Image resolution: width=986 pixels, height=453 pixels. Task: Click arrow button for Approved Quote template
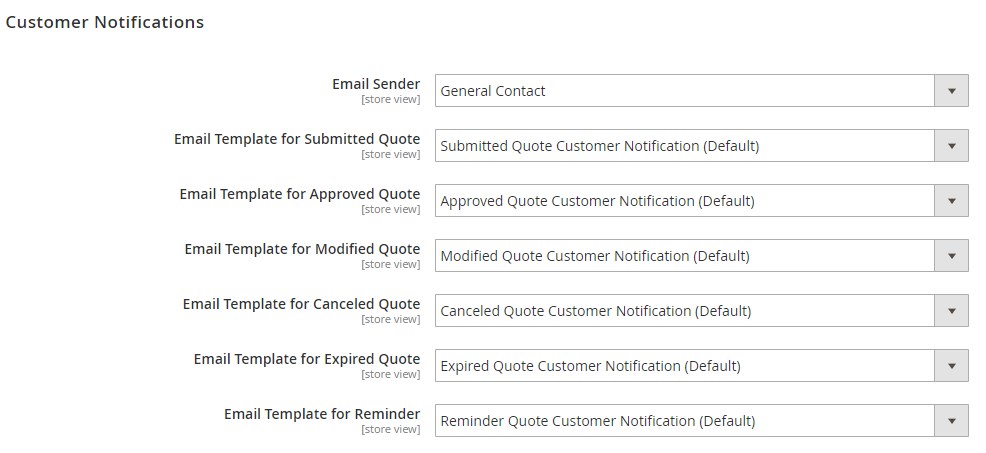click(951, 201)
